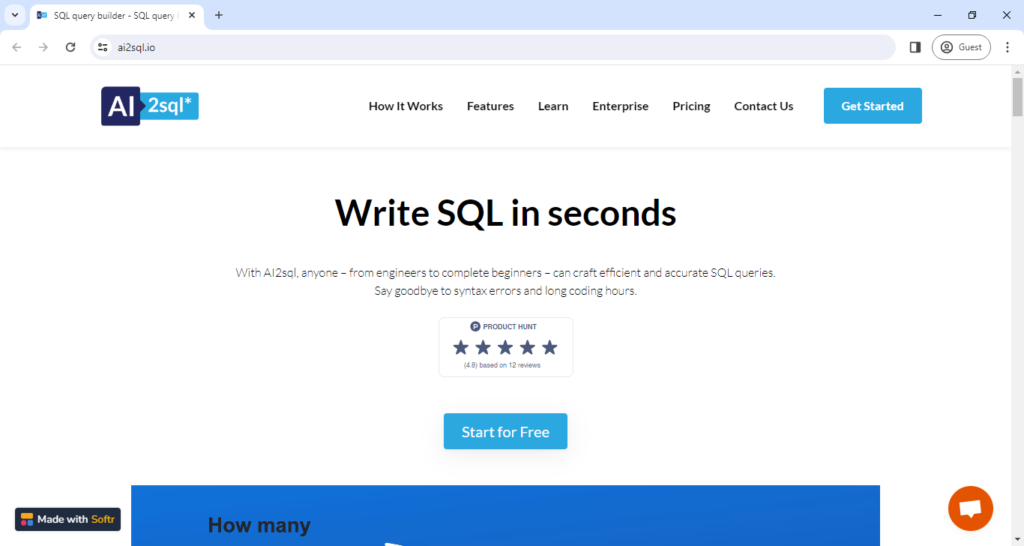Reload the page
Viewport: 1024px width, 546px height.
coord(70,47)
